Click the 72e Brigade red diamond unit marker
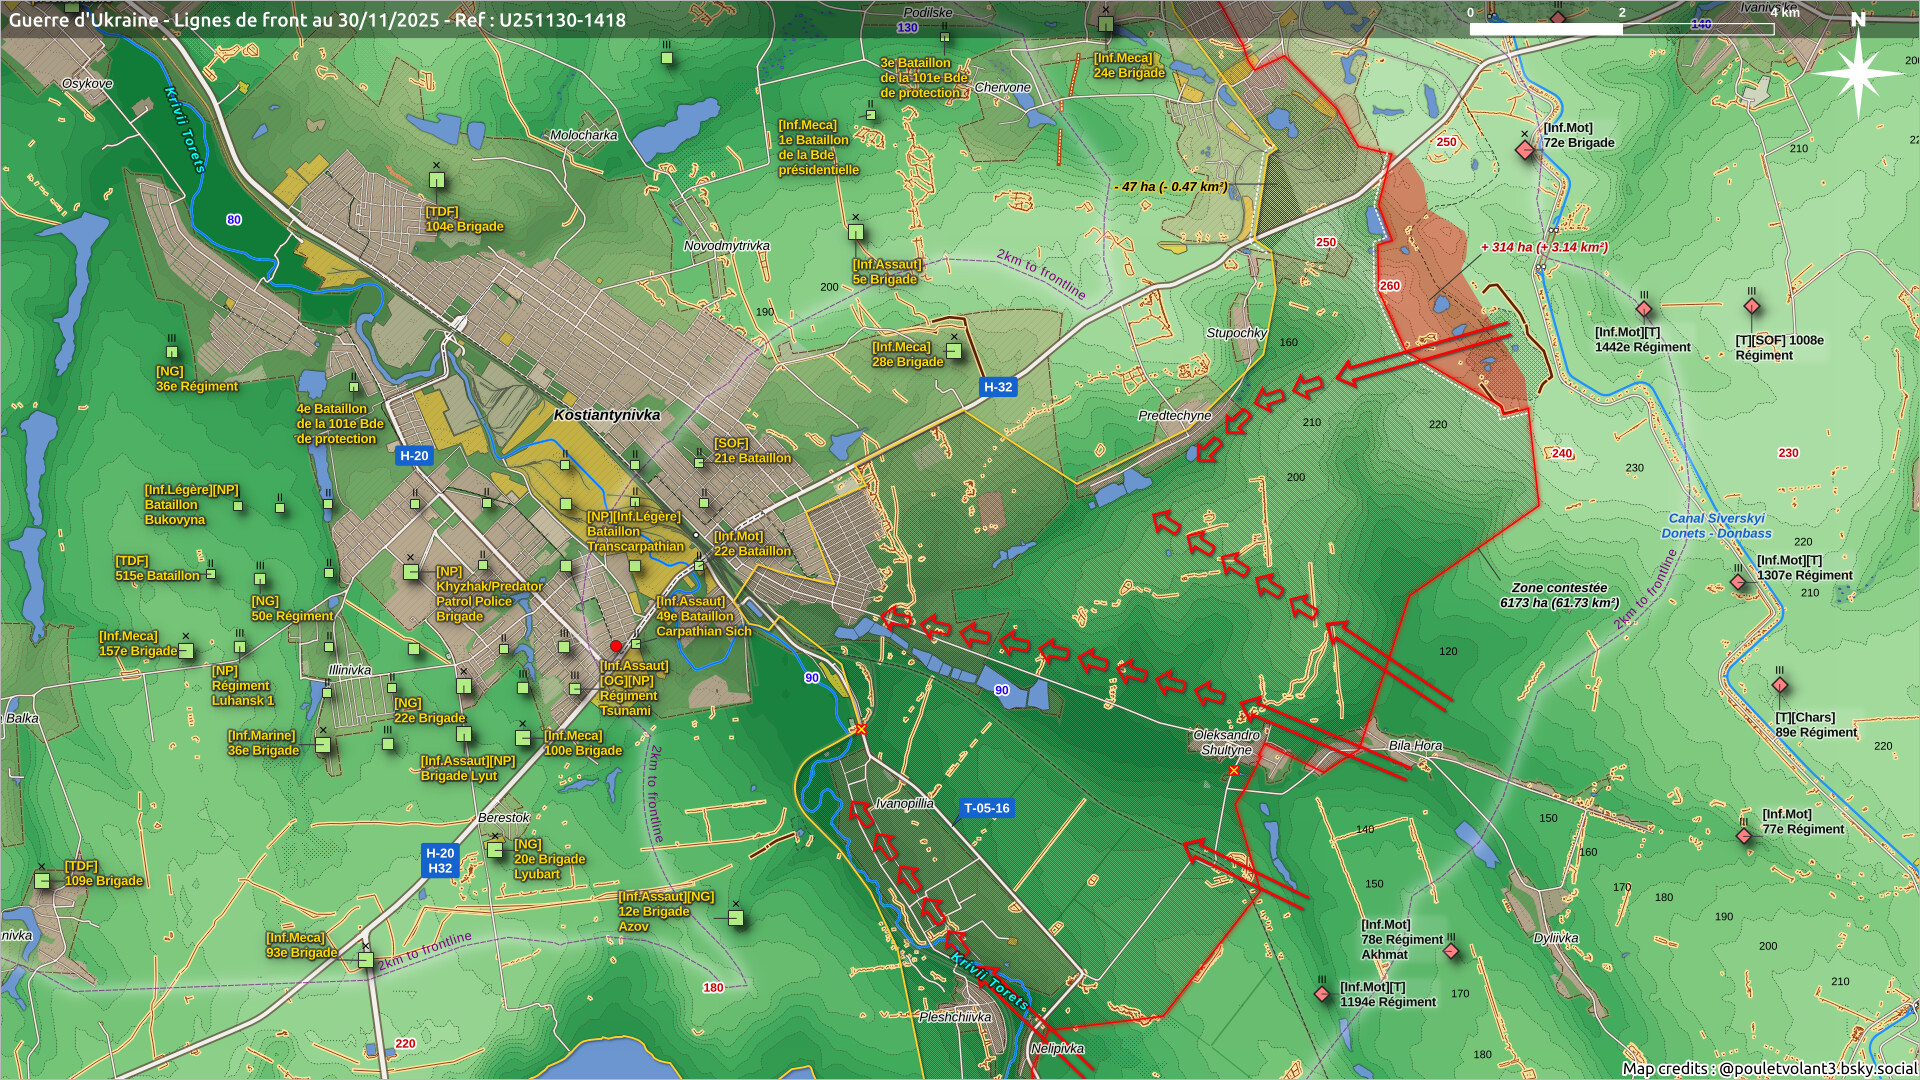This screenshot has width=1920, height=1080. pos(1524,150)
